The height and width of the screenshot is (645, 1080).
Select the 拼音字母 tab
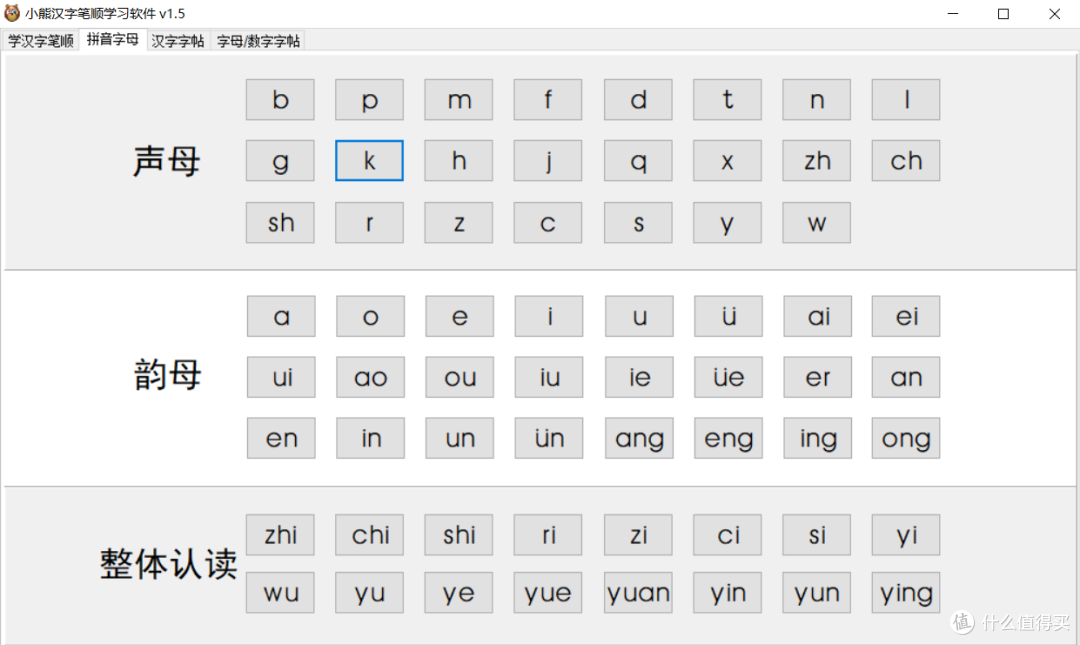[x=112, y=39]
